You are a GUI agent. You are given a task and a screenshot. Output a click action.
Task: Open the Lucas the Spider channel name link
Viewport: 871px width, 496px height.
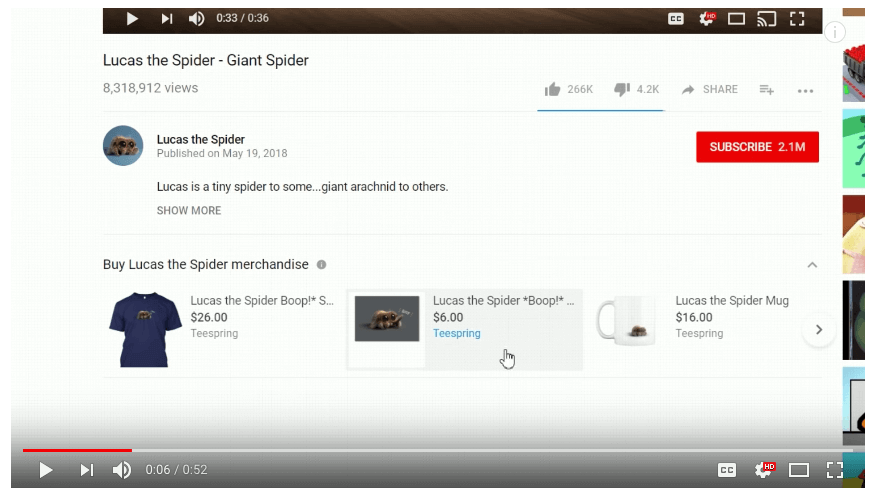(x=201, y=139)
